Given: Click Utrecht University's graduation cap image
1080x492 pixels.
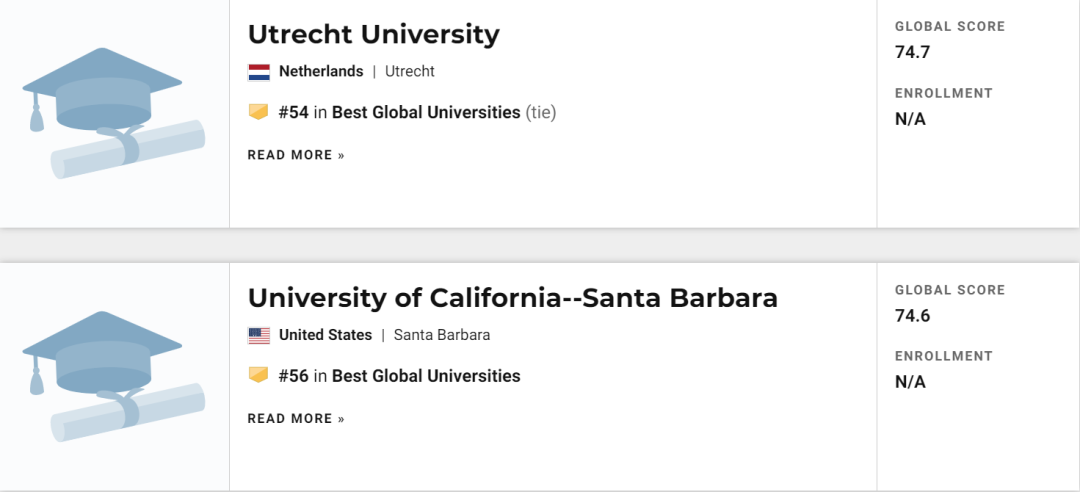Looking at the screenshot, I should click(113, 113).
